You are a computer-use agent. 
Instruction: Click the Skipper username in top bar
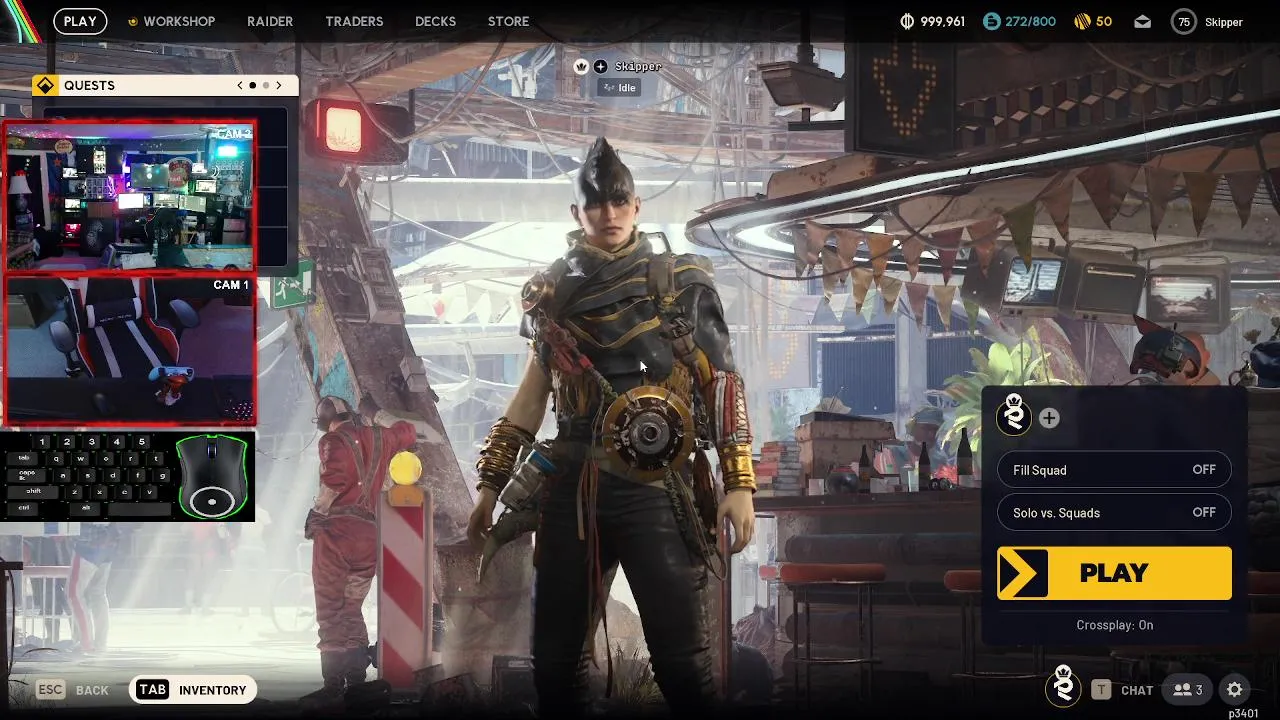[x=1224, y=22]
